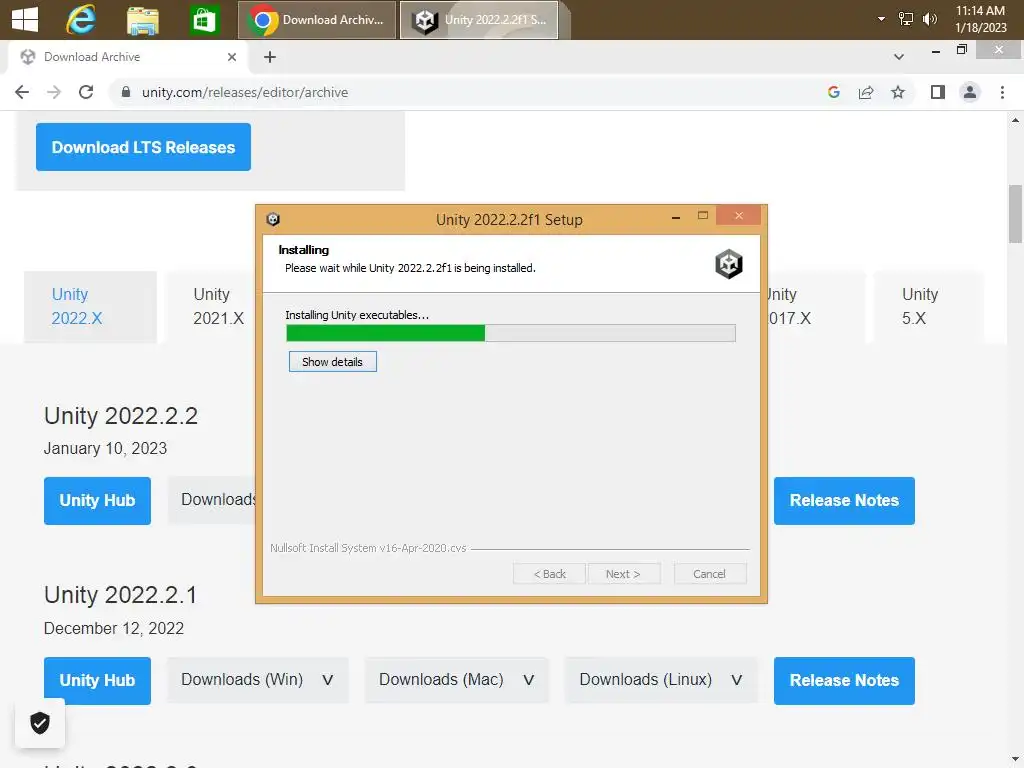Toggle the Chrome side panel

click(x=938, y=92)
